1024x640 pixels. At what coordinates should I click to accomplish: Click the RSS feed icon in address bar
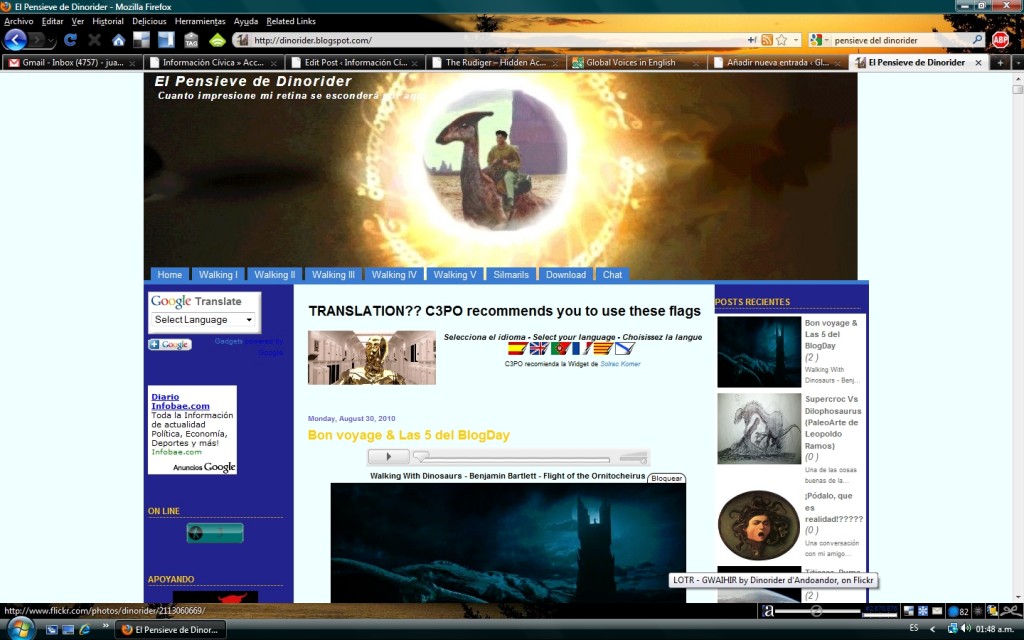(x=767, y=40)
